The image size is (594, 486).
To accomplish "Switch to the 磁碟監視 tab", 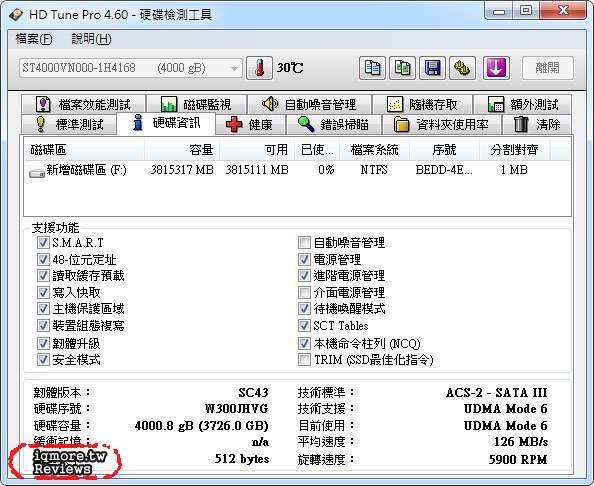I will point(197,104).
